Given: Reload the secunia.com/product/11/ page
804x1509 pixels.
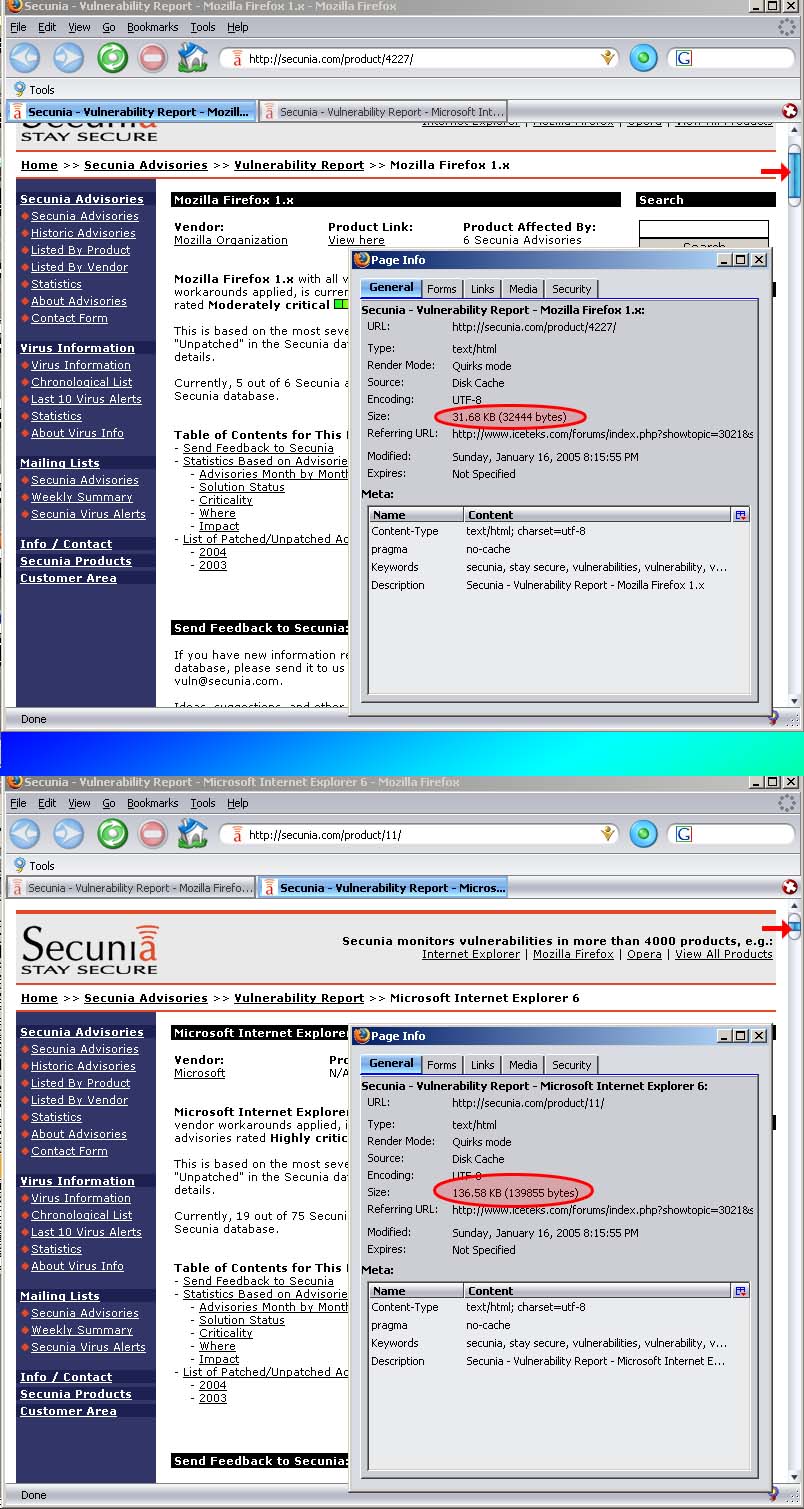Looking at the screenshot, I should point(112,833).
